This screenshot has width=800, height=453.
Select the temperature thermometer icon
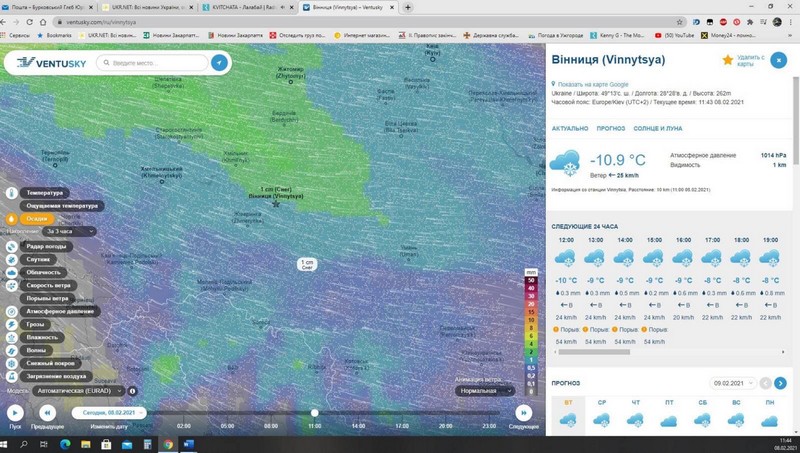[x=11, y=193]
